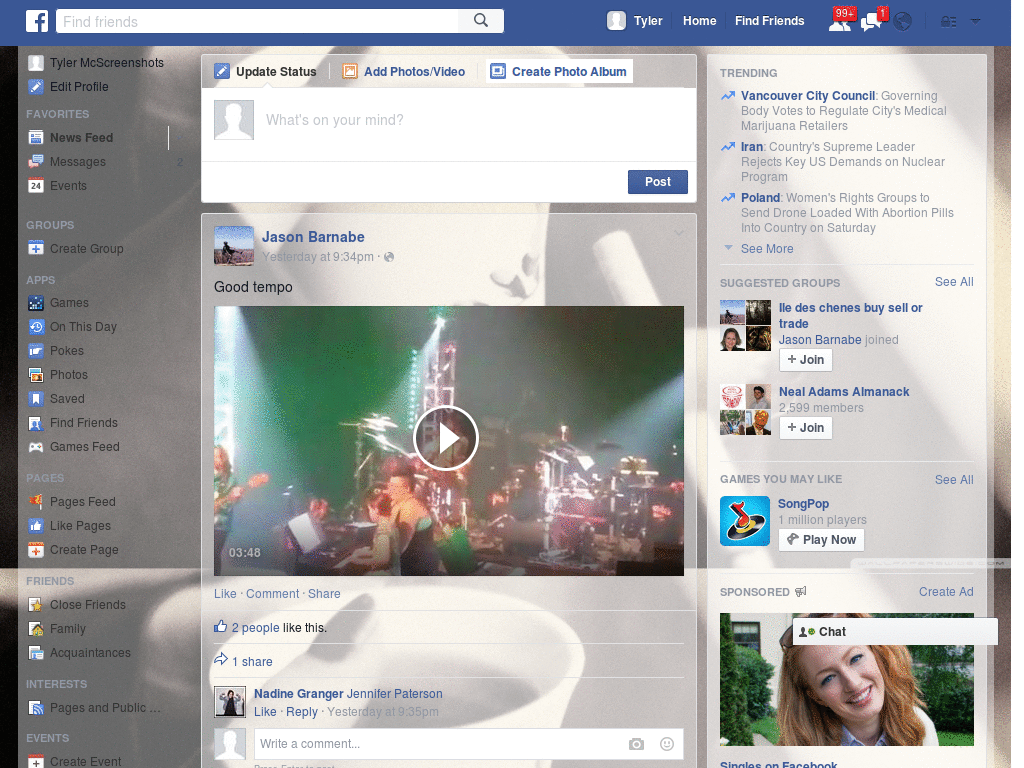Screen dimensions: 1024x768
Task: Open the Poland trending topic
Action: coord(760,198)
